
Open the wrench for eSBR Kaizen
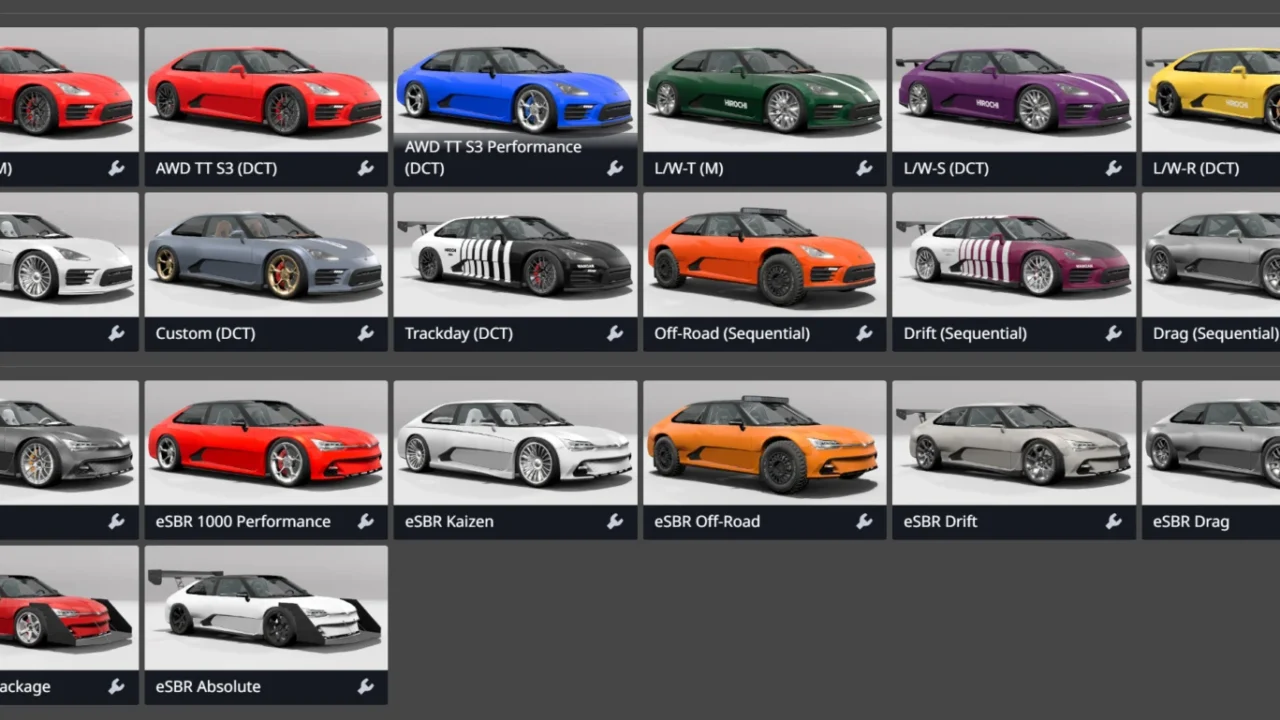click(615, 521)
